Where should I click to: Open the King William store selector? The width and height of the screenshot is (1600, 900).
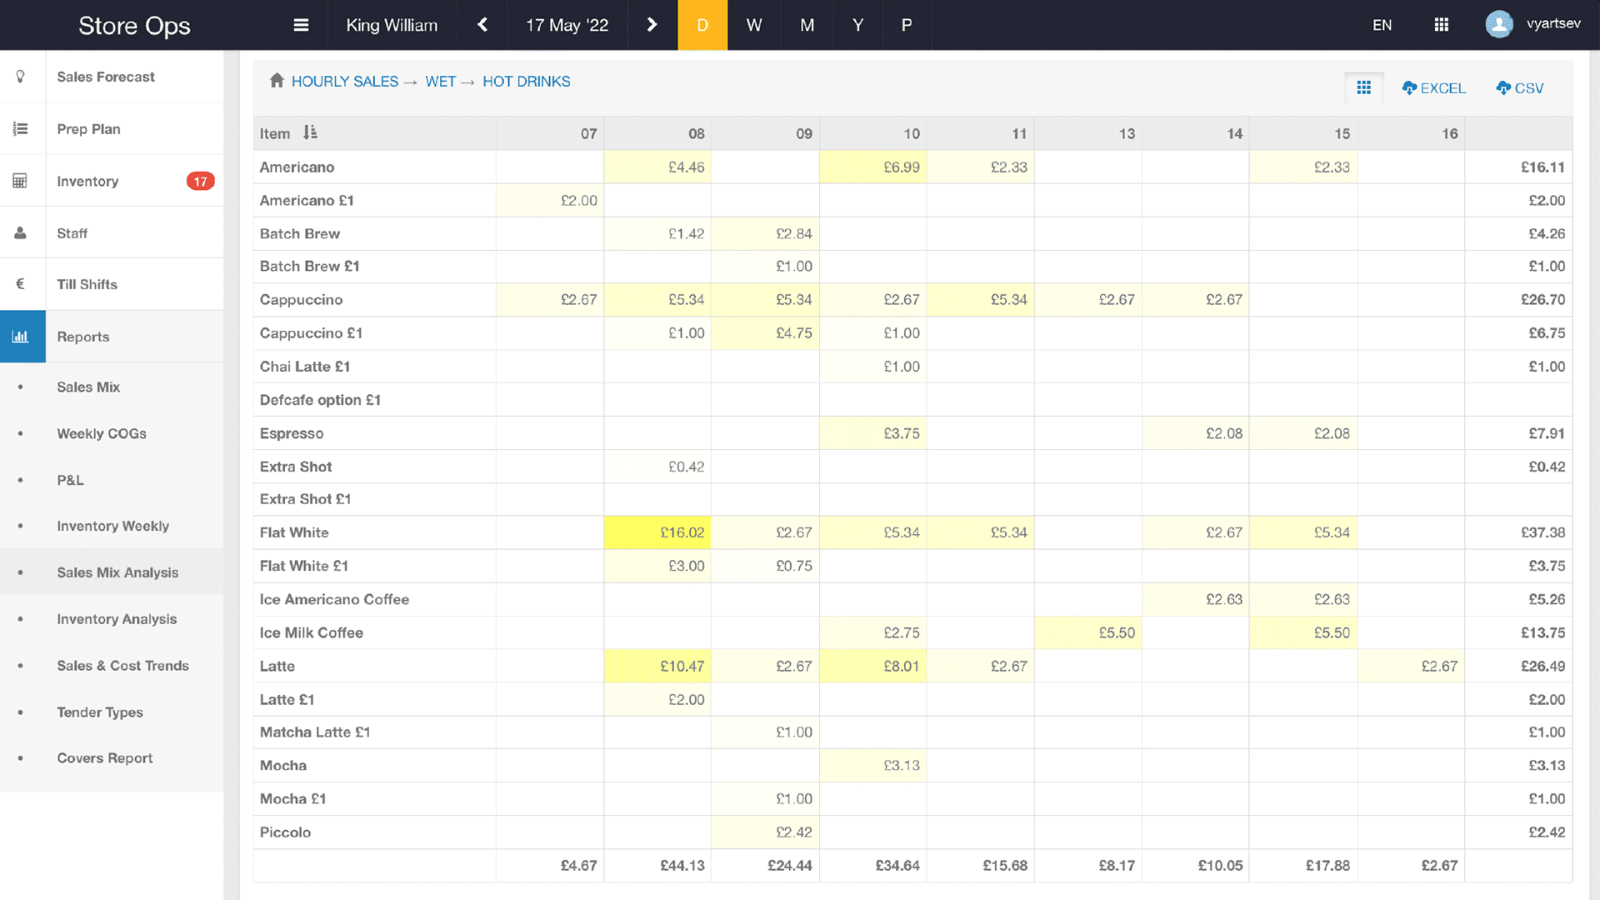392,25
